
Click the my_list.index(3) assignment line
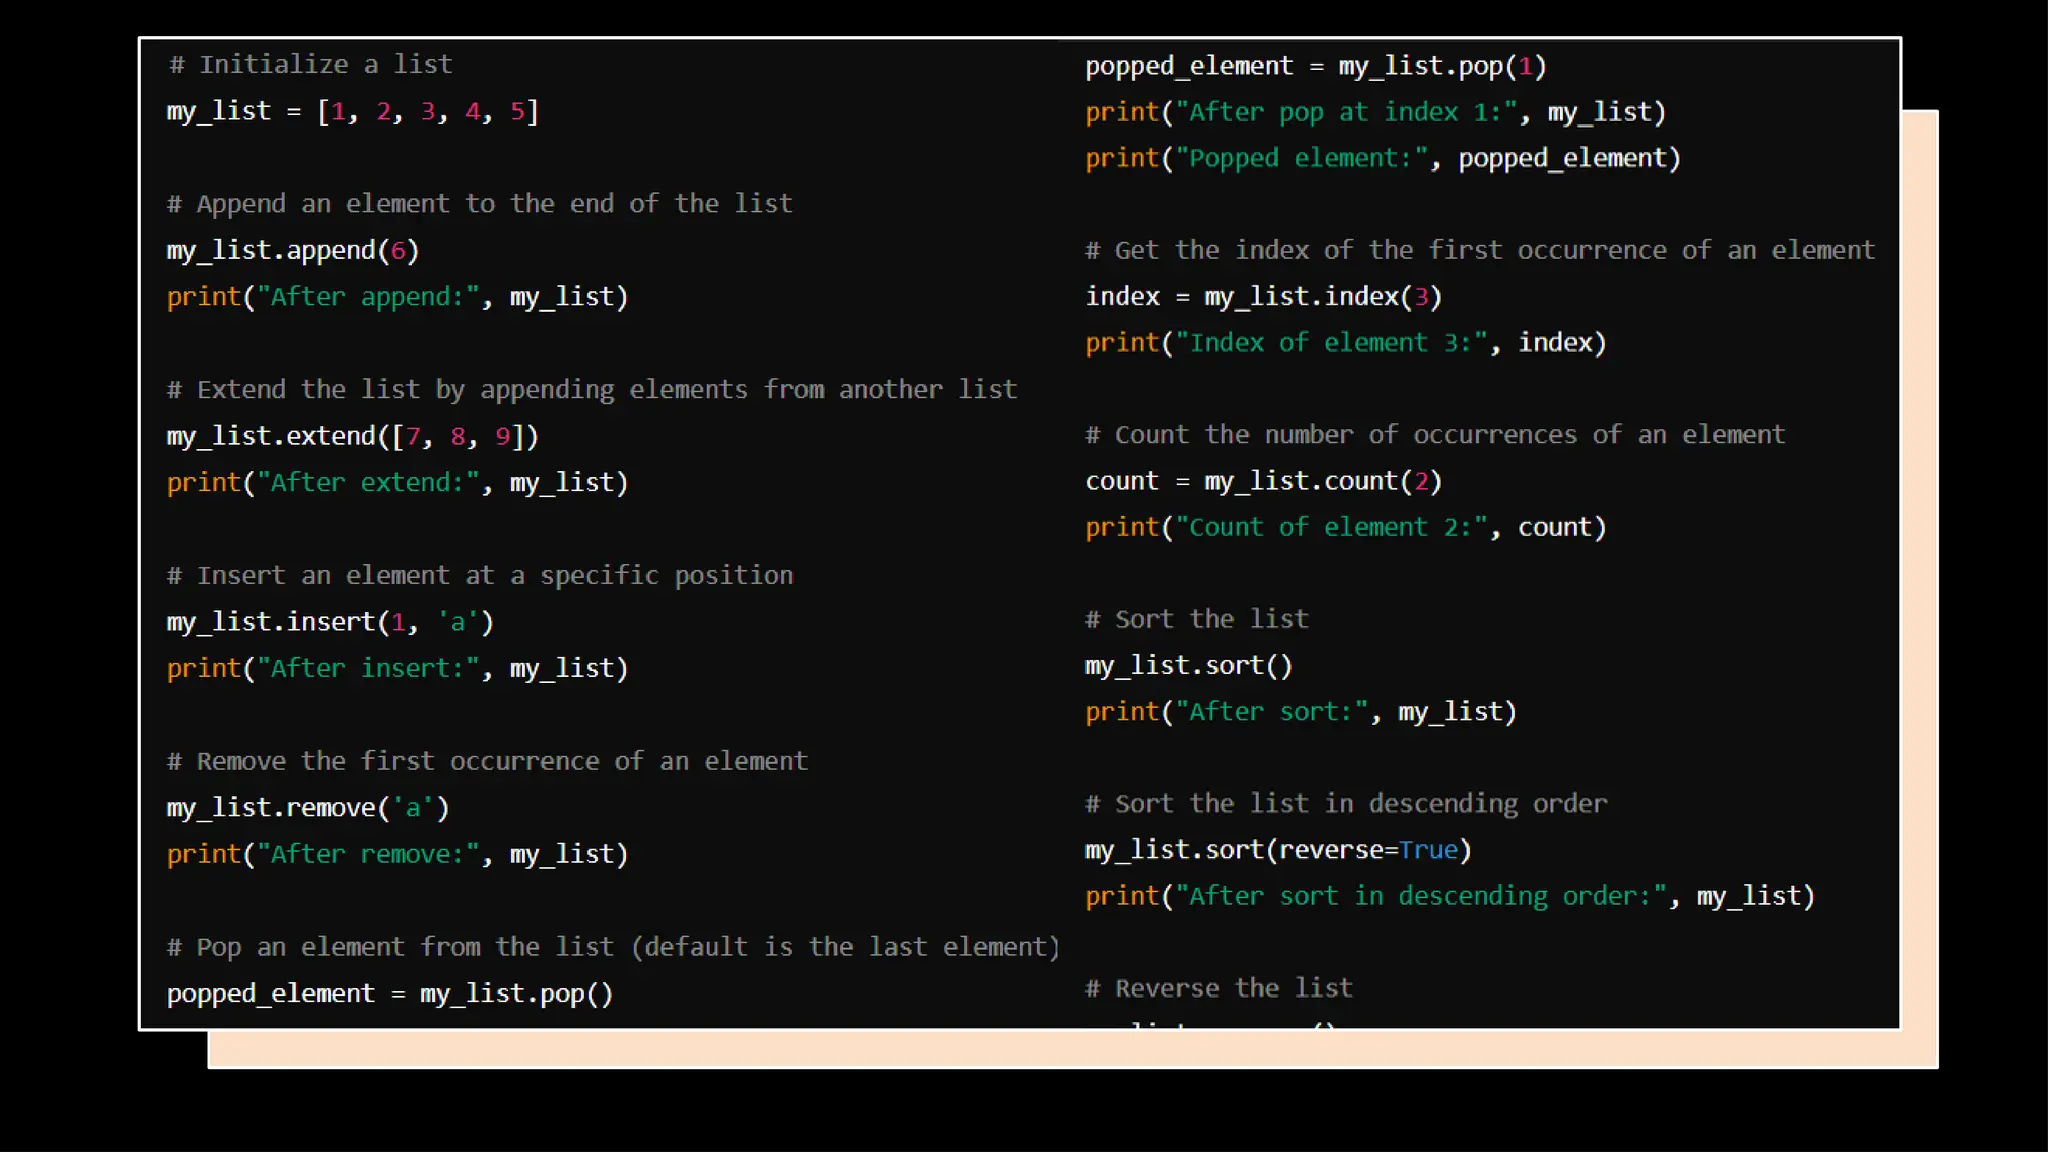click(1263, 297)
